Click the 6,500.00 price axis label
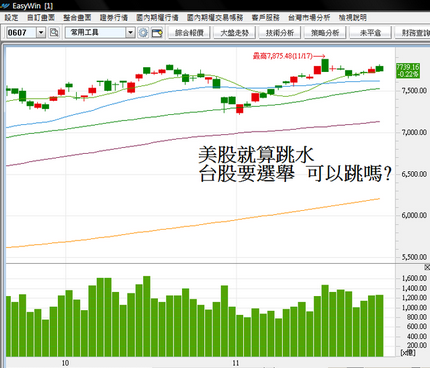 point(414,174)
